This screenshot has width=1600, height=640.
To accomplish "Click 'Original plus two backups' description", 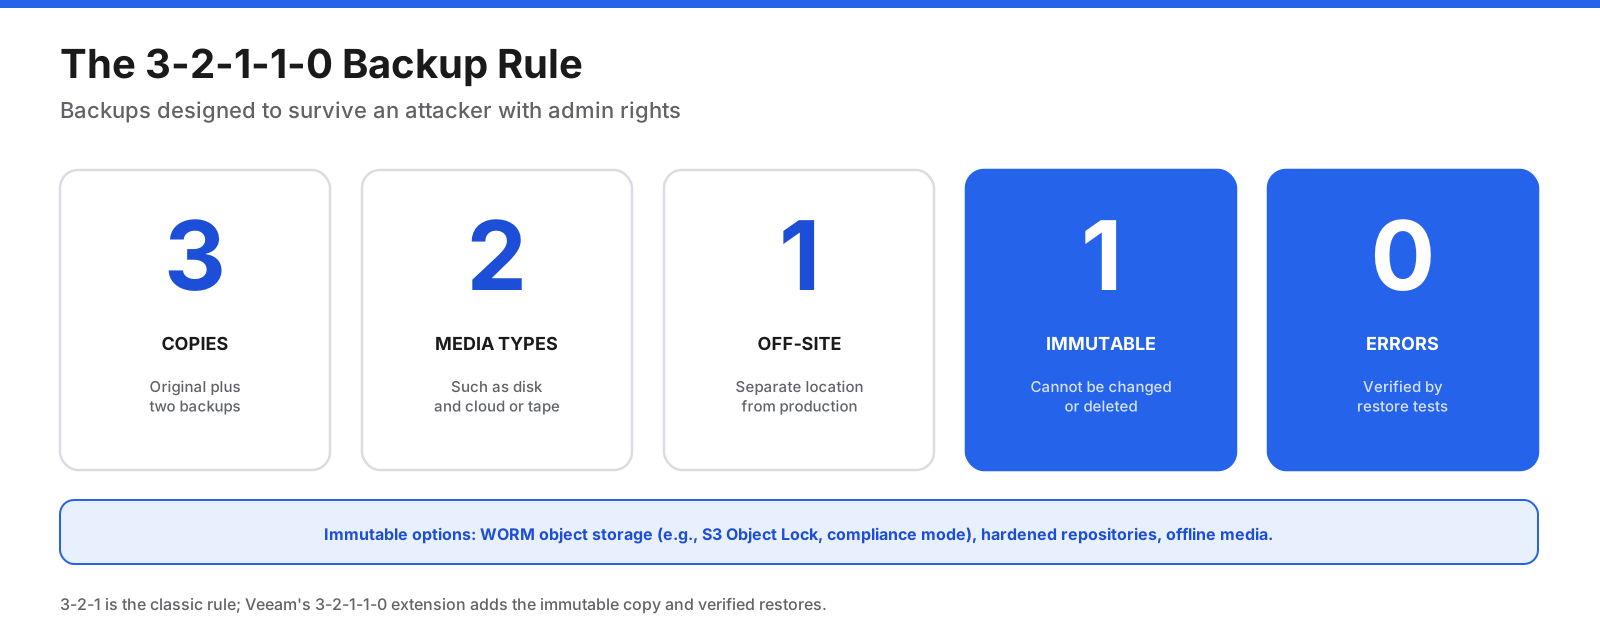I will (195, 396).
